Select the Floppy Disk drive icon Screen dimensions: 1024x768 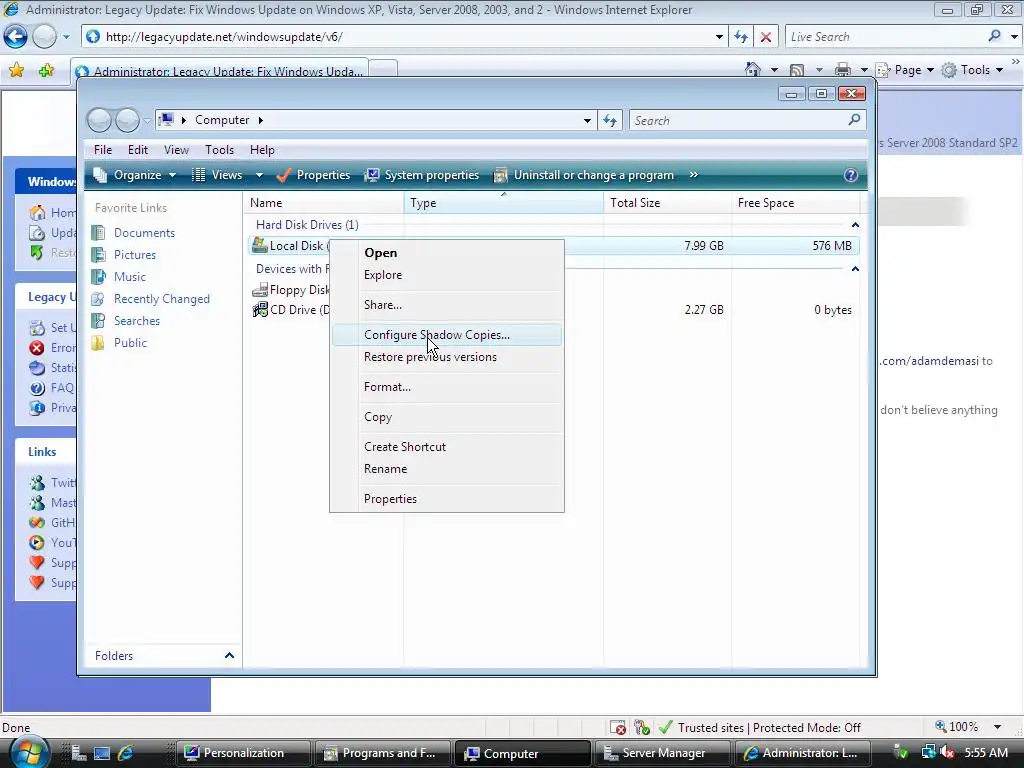[260, 289]
